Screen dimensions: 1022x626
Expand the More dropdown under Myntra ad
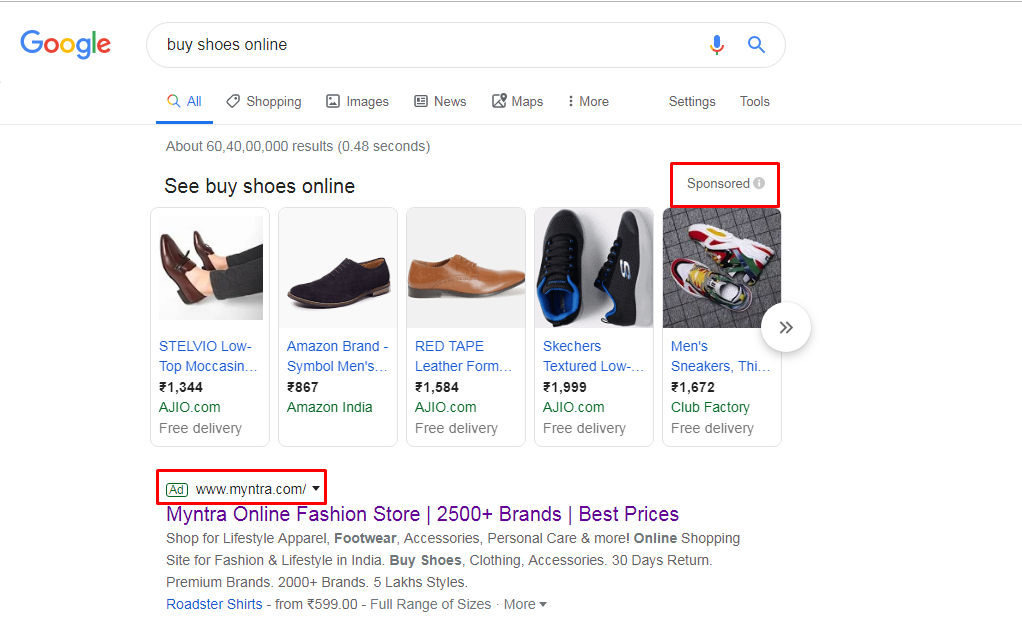(525, 604)
